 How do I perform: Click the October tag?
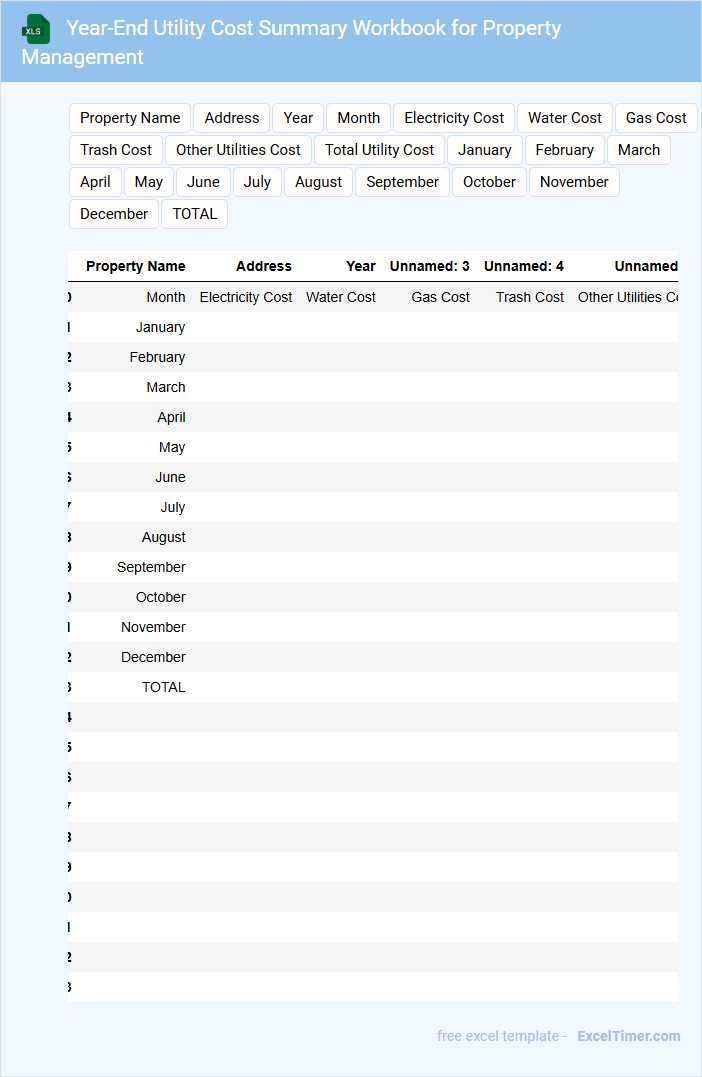(x=489, y=182)
